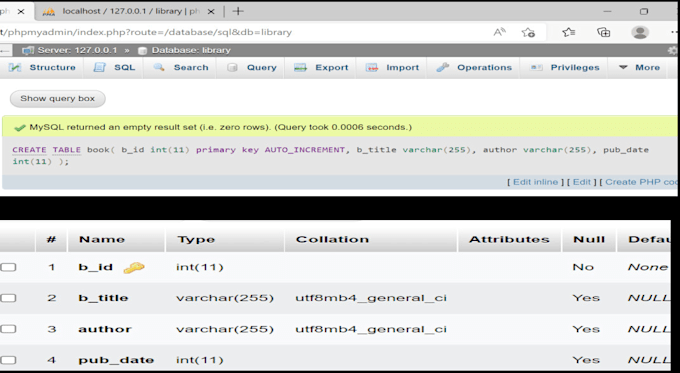Click the browser read aloud icon
Image resolution: width=680 pixels, height=373 pixels.
pyautogui.click(x=500, y=32)
